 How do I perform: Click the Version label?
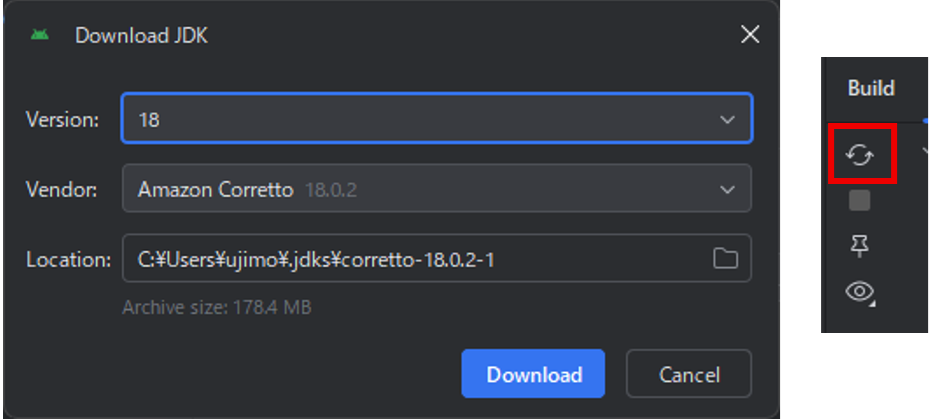(x=62, y=119)
